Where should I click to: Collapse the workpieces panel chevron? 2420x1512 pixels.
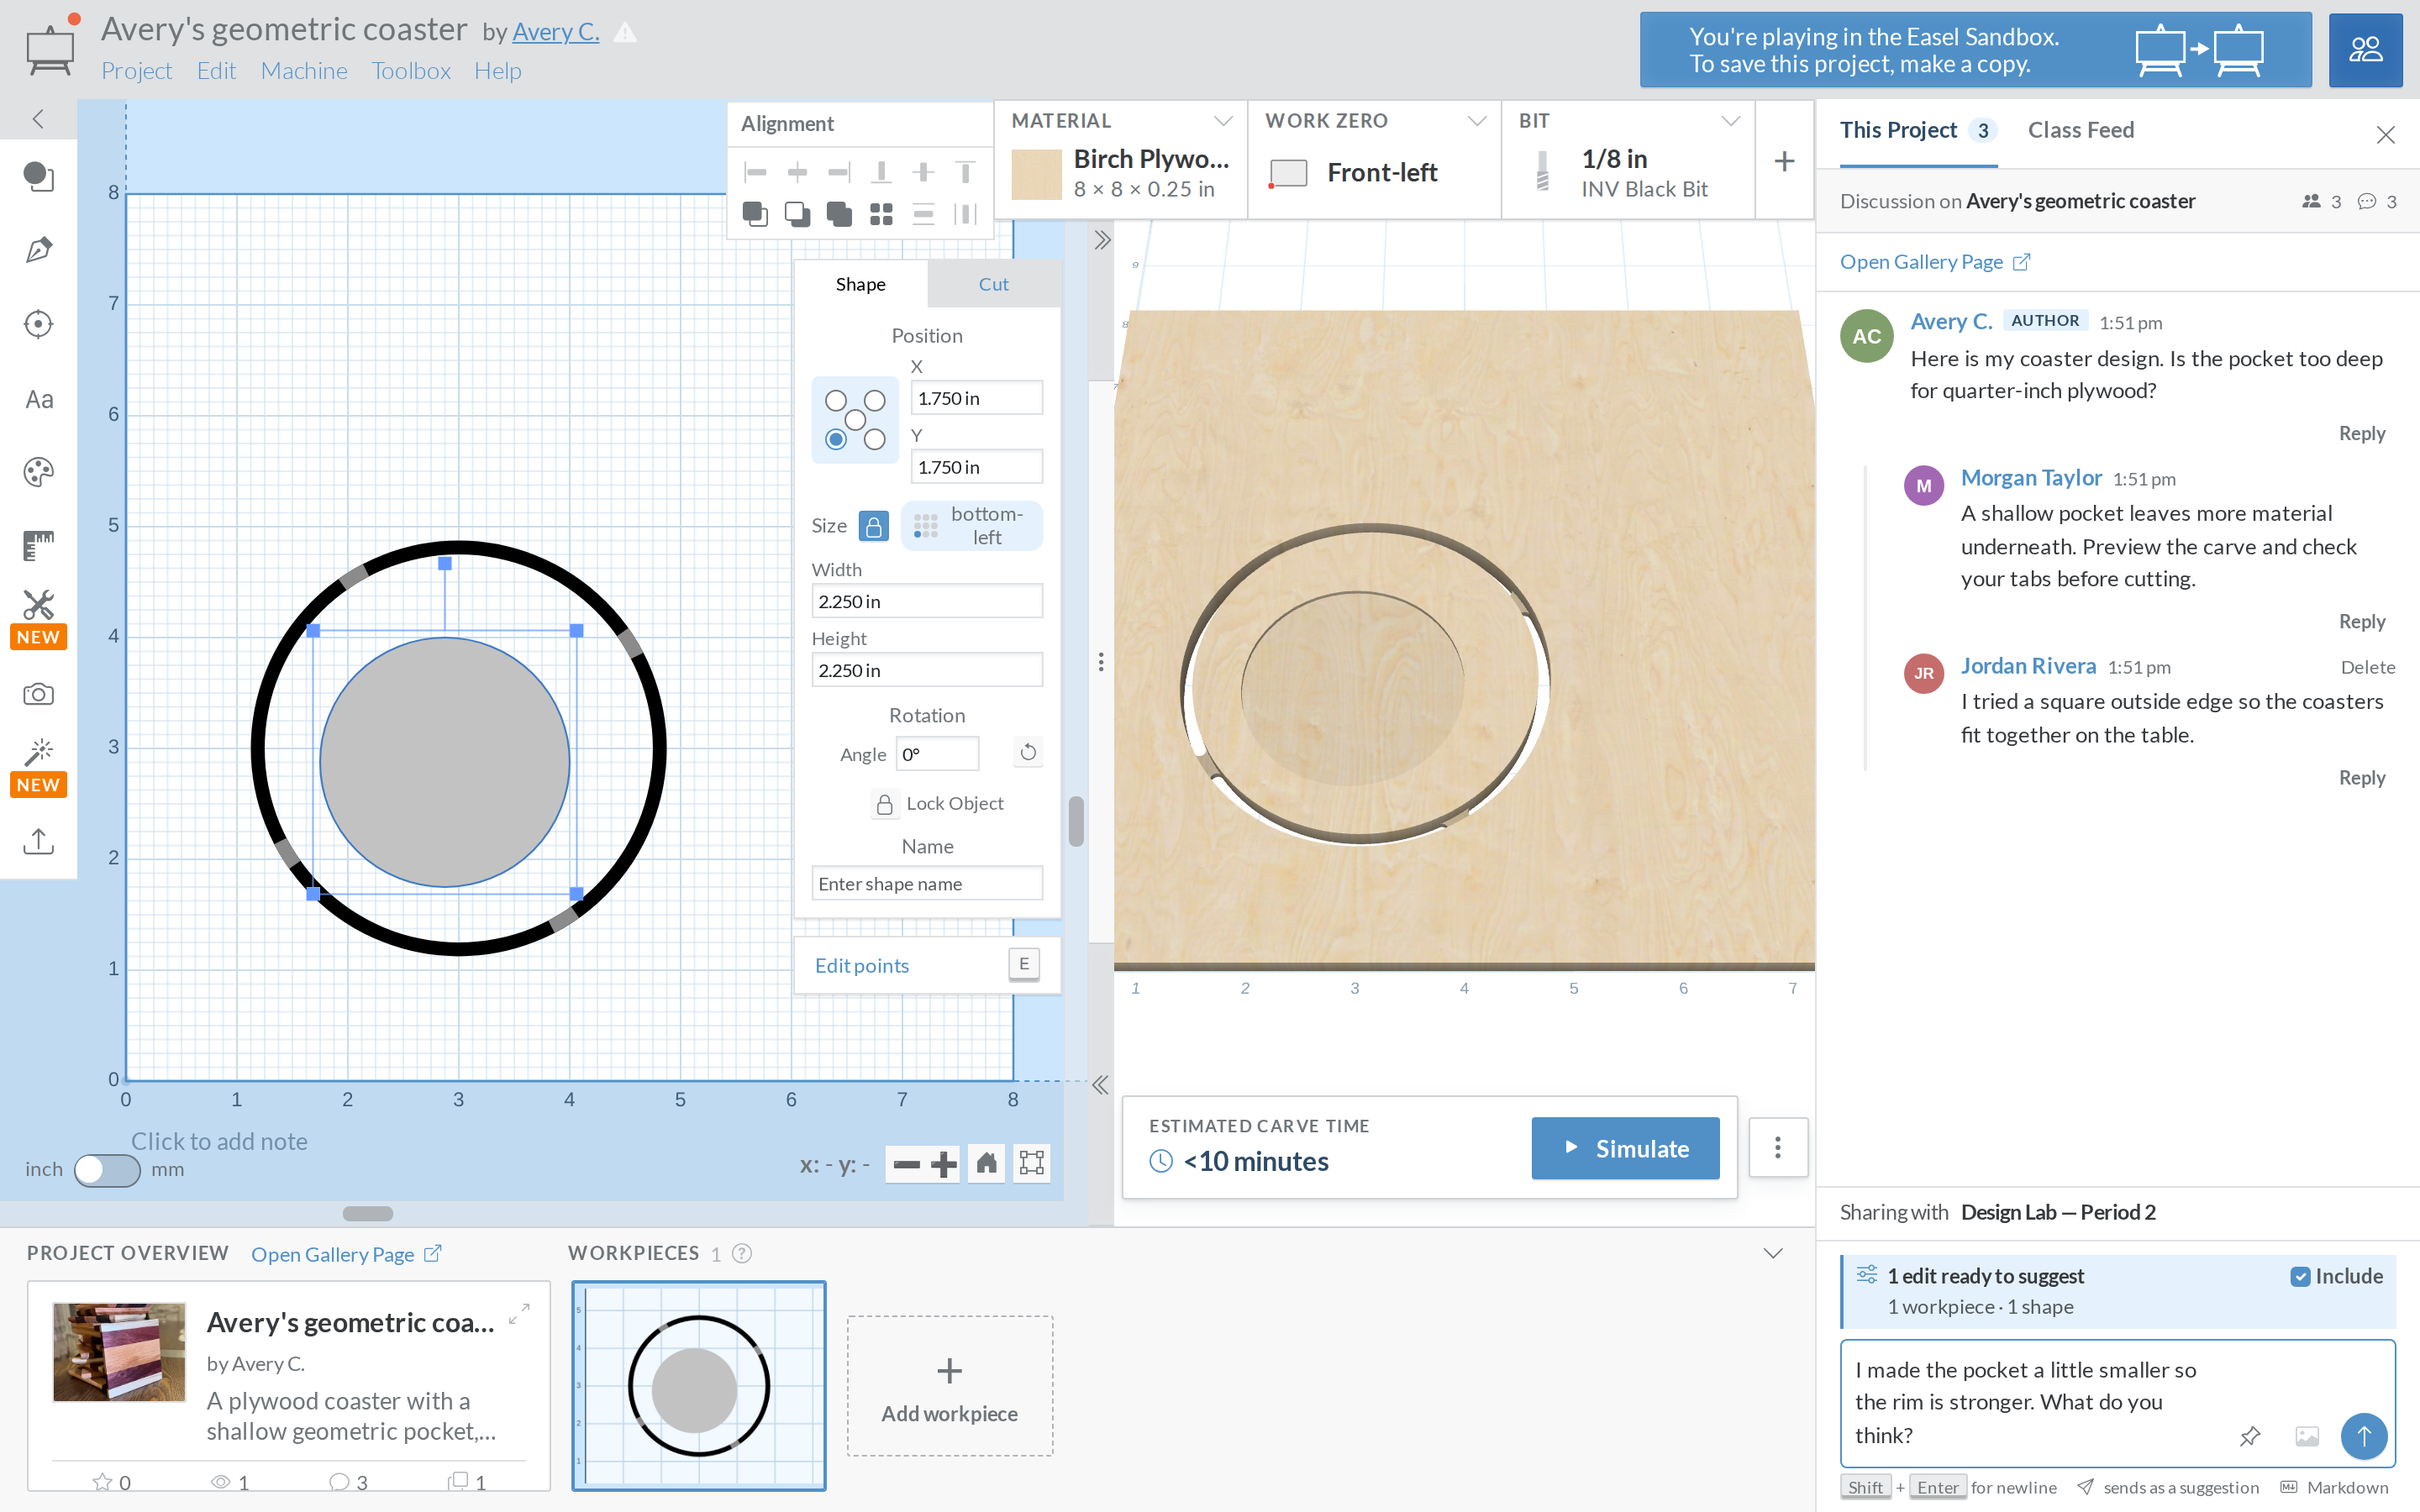[1773, 1253]
